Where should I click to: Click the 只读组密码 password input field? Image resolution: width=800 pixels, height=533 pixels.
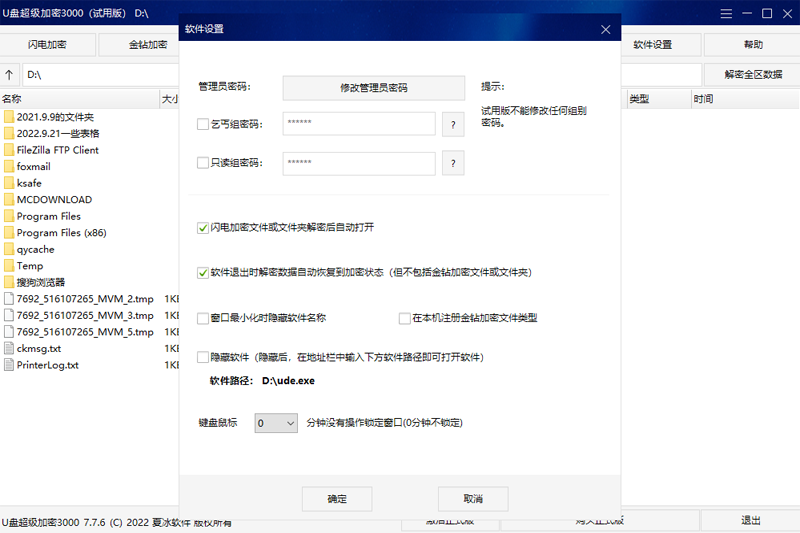(x=359, y=163)
